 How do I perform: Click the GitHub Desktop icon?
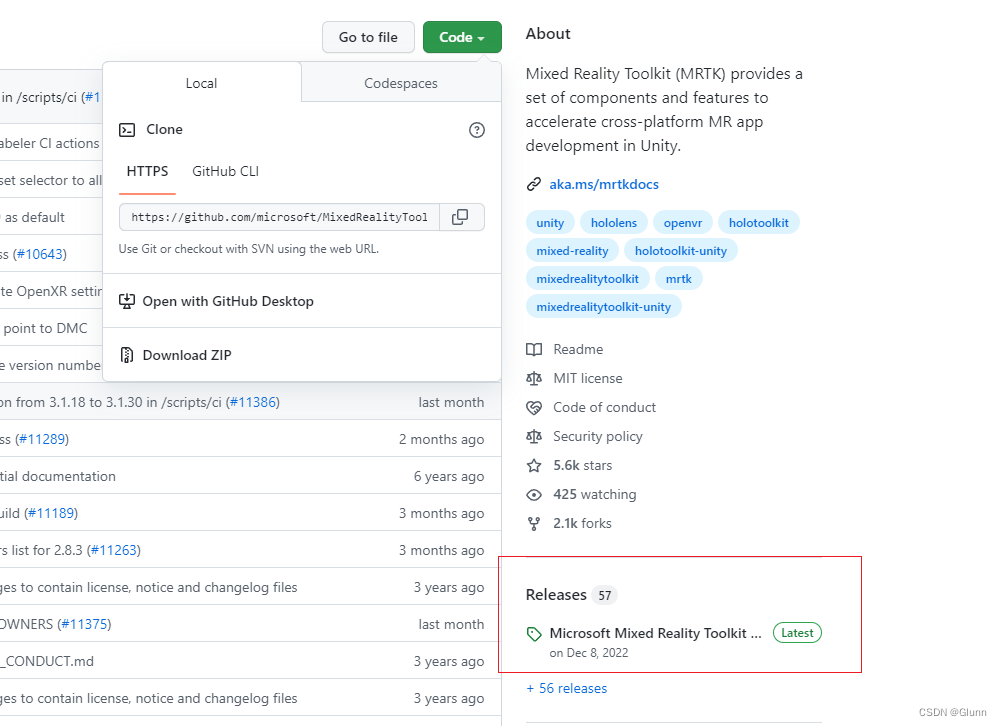[x=127, y=301]
